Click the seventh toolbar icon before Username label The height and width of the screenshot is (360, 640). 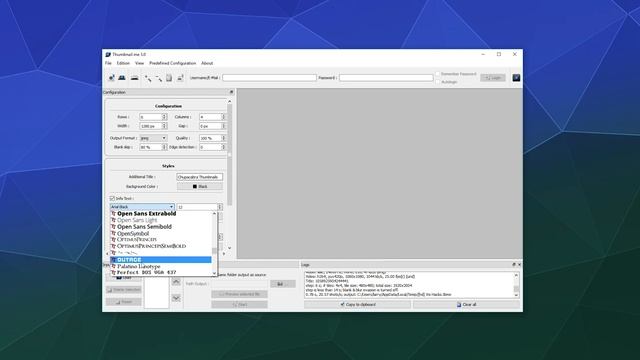[180, 78]
